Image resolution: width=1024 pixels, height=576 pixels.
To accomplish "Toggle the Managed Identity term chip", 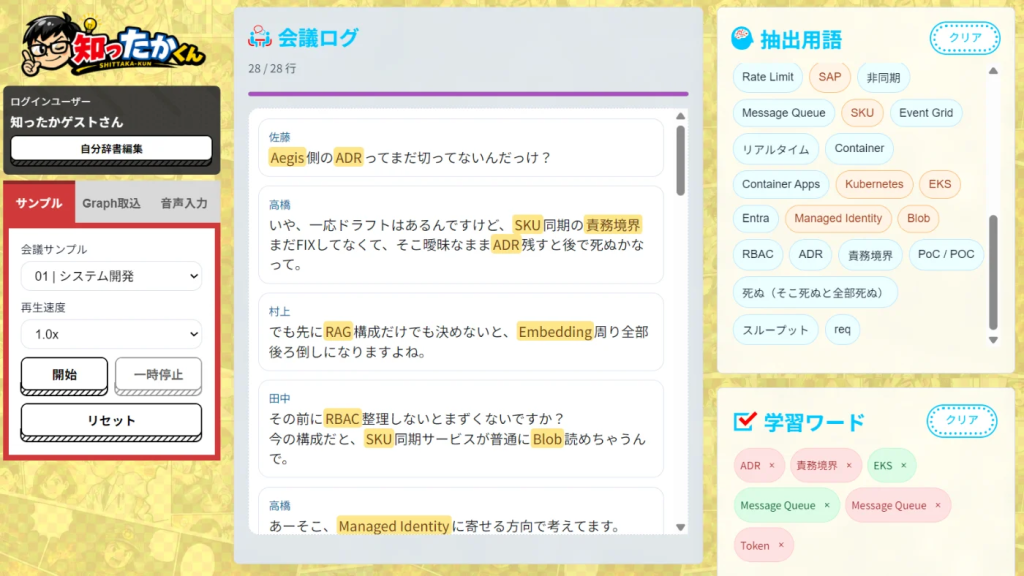I will 838,218.
